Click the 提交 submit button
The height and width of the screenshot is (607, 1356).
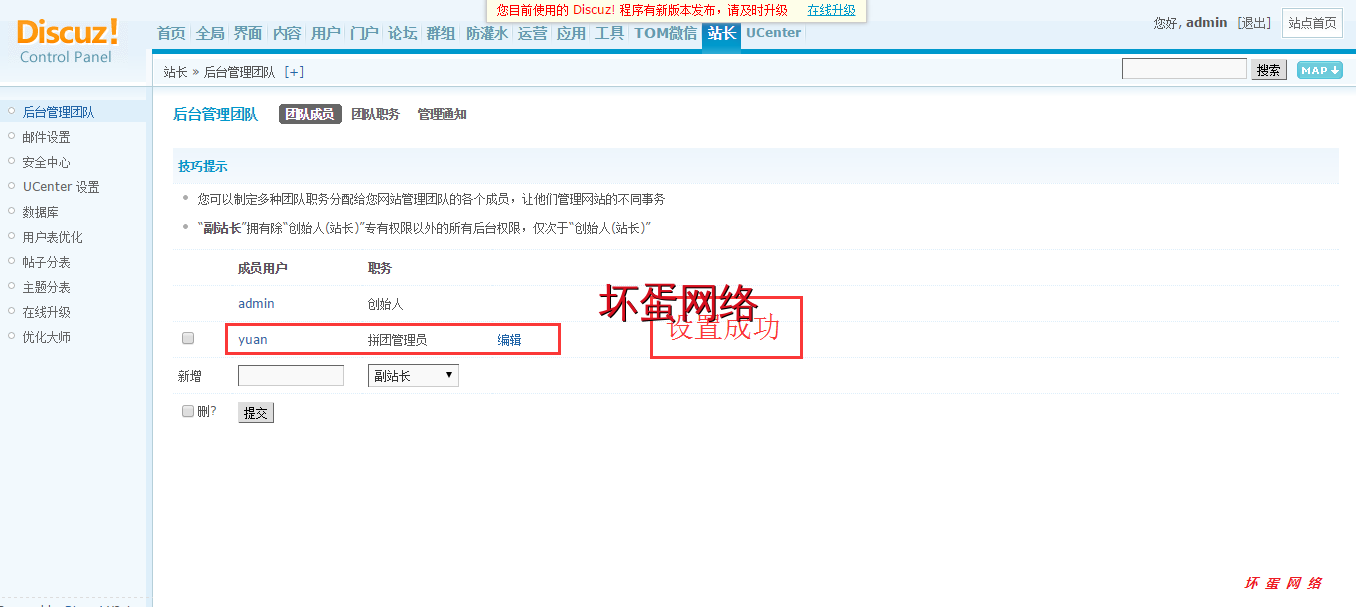click(256, 413)
